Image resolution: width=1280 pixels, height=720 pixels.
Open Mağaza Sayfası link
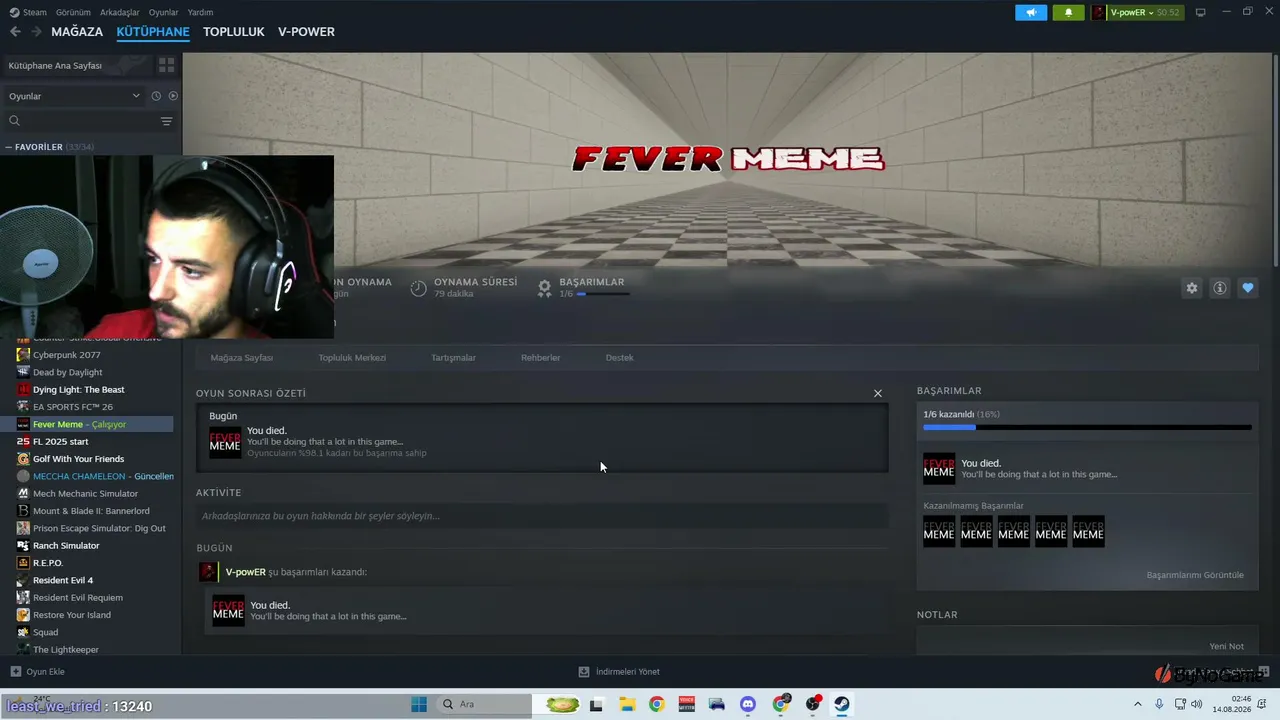[x=241, y=358]
